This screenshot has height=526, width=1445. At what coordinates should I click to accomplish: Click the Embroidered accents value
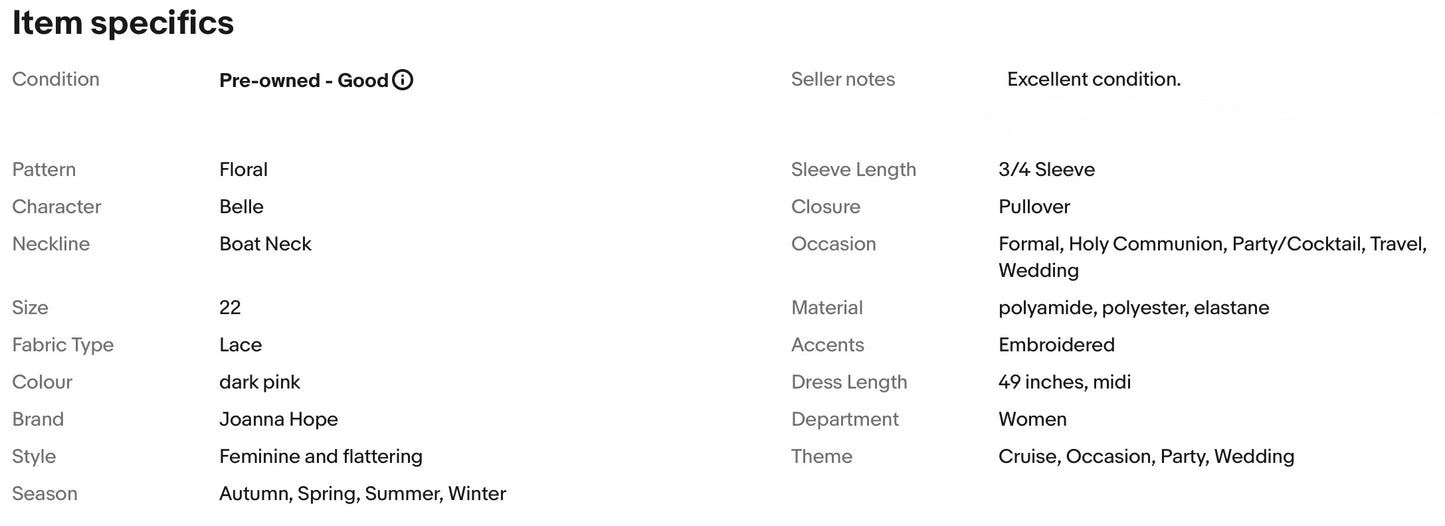[x=1057, y=345]
